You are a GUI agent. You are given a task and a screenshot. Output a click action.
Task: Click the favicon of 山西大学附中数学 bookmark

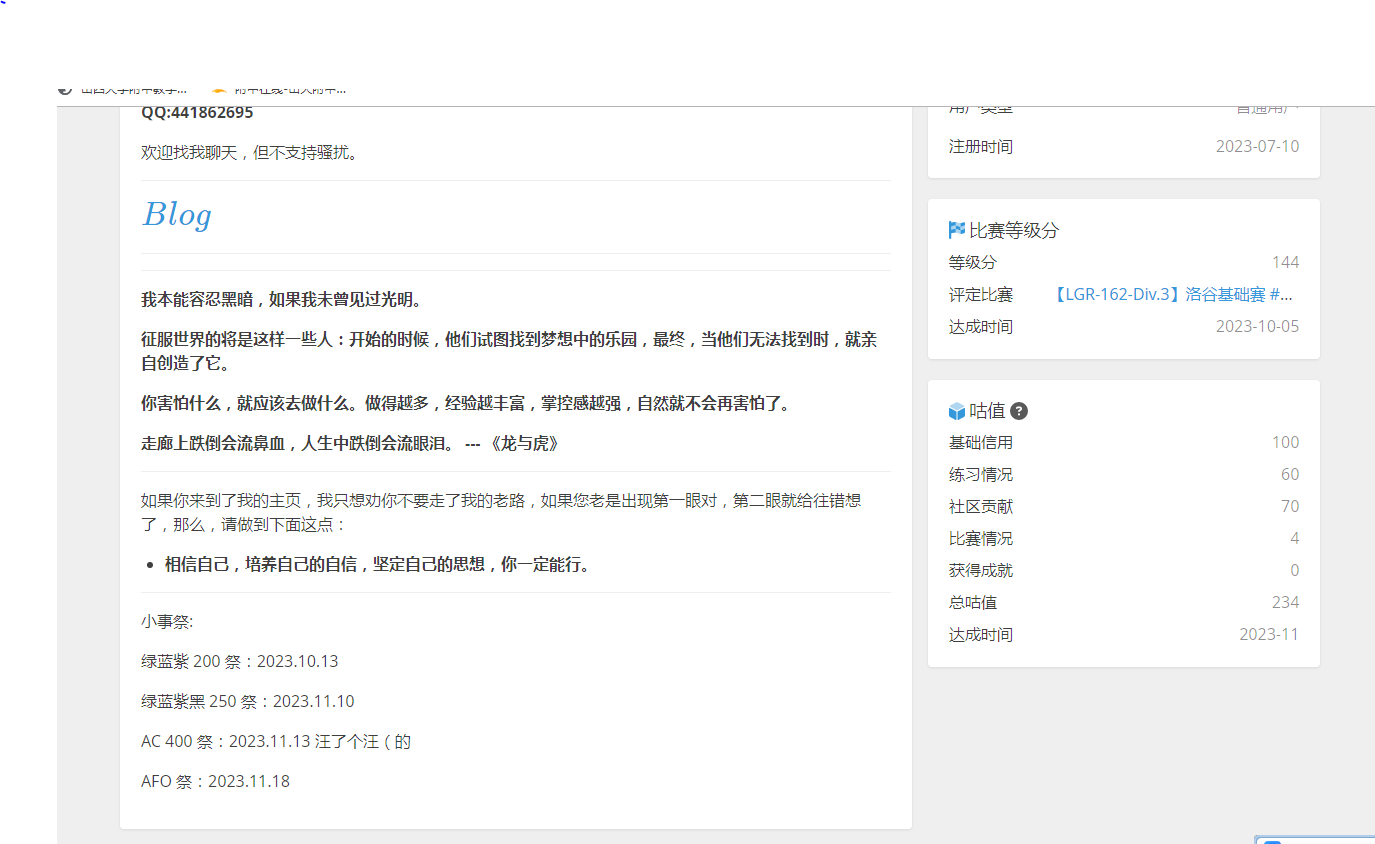(65, 89)
